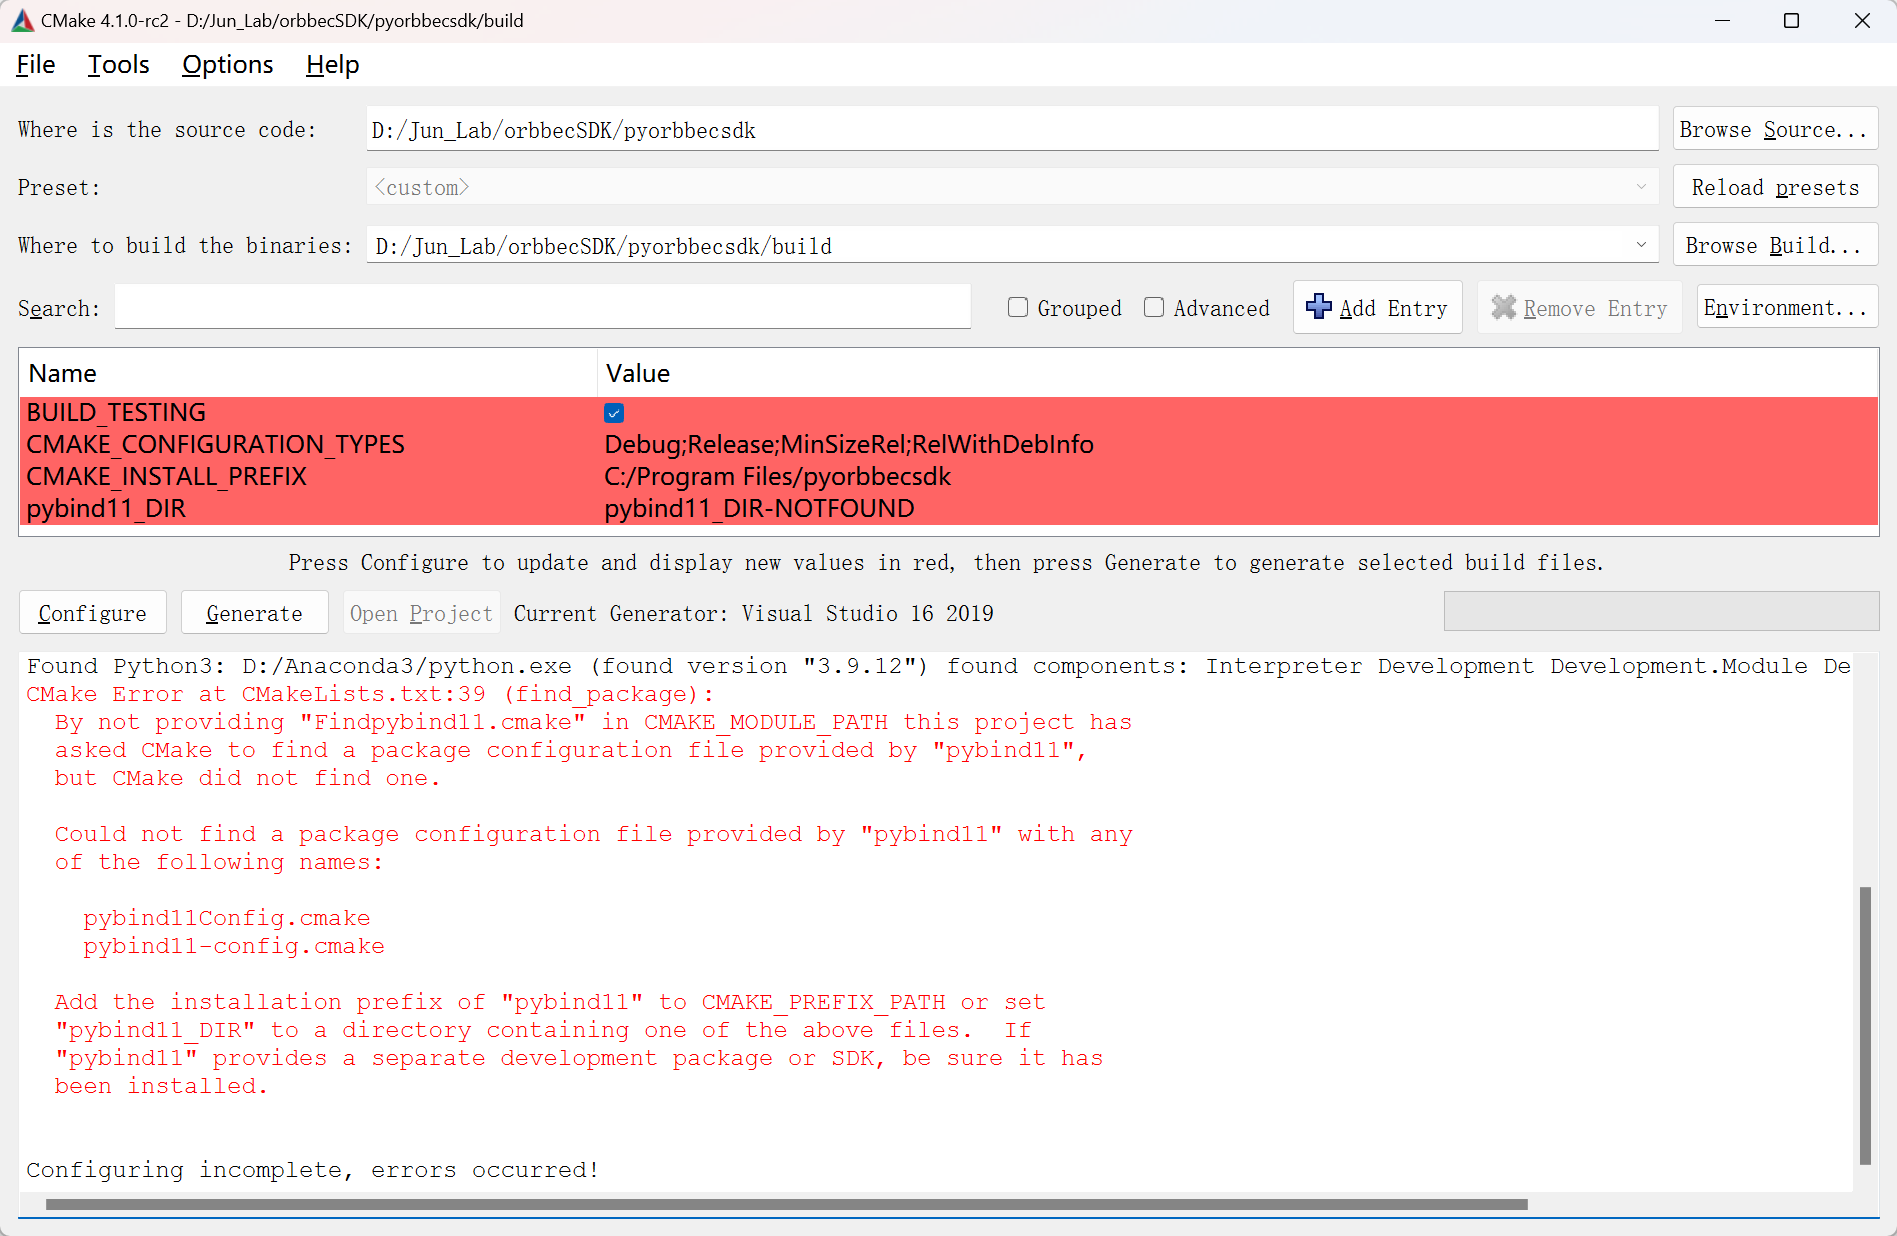Click inside the Search field
The height and width of the screenshot is (1236, 1897).
[x=543, y=307]
